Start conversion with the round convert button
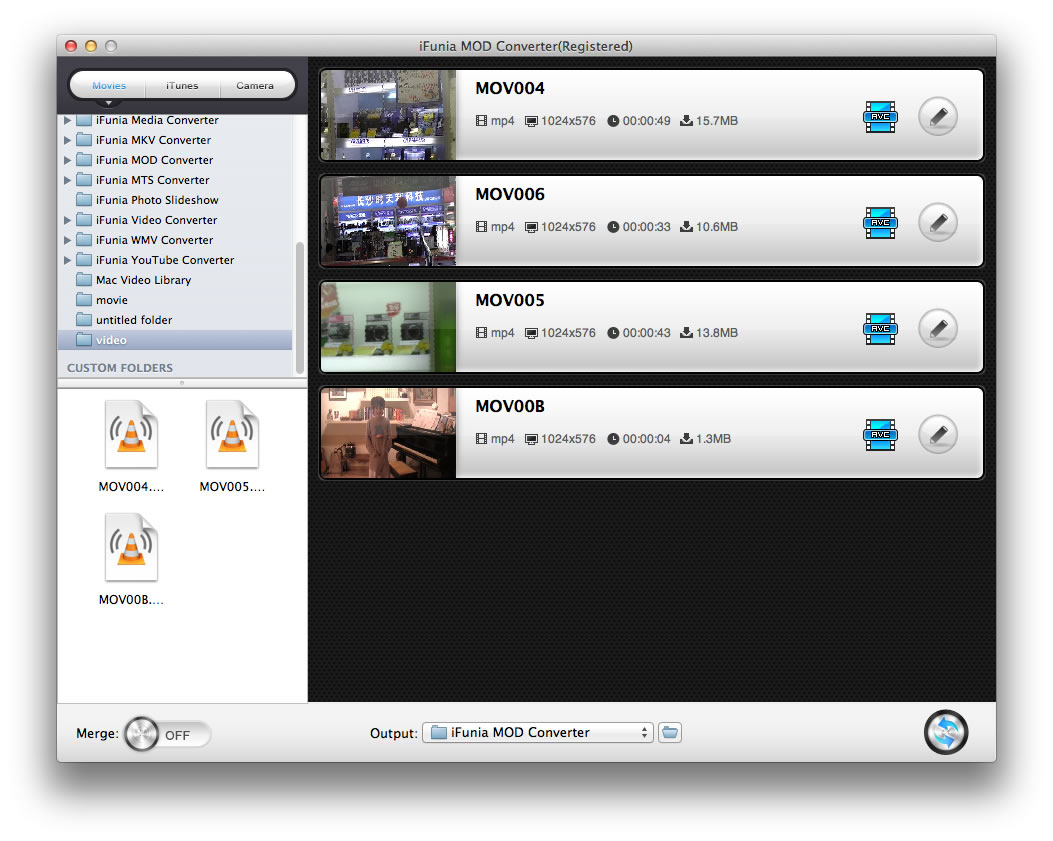Screen dimensions: 1053x841 (946, 732)
